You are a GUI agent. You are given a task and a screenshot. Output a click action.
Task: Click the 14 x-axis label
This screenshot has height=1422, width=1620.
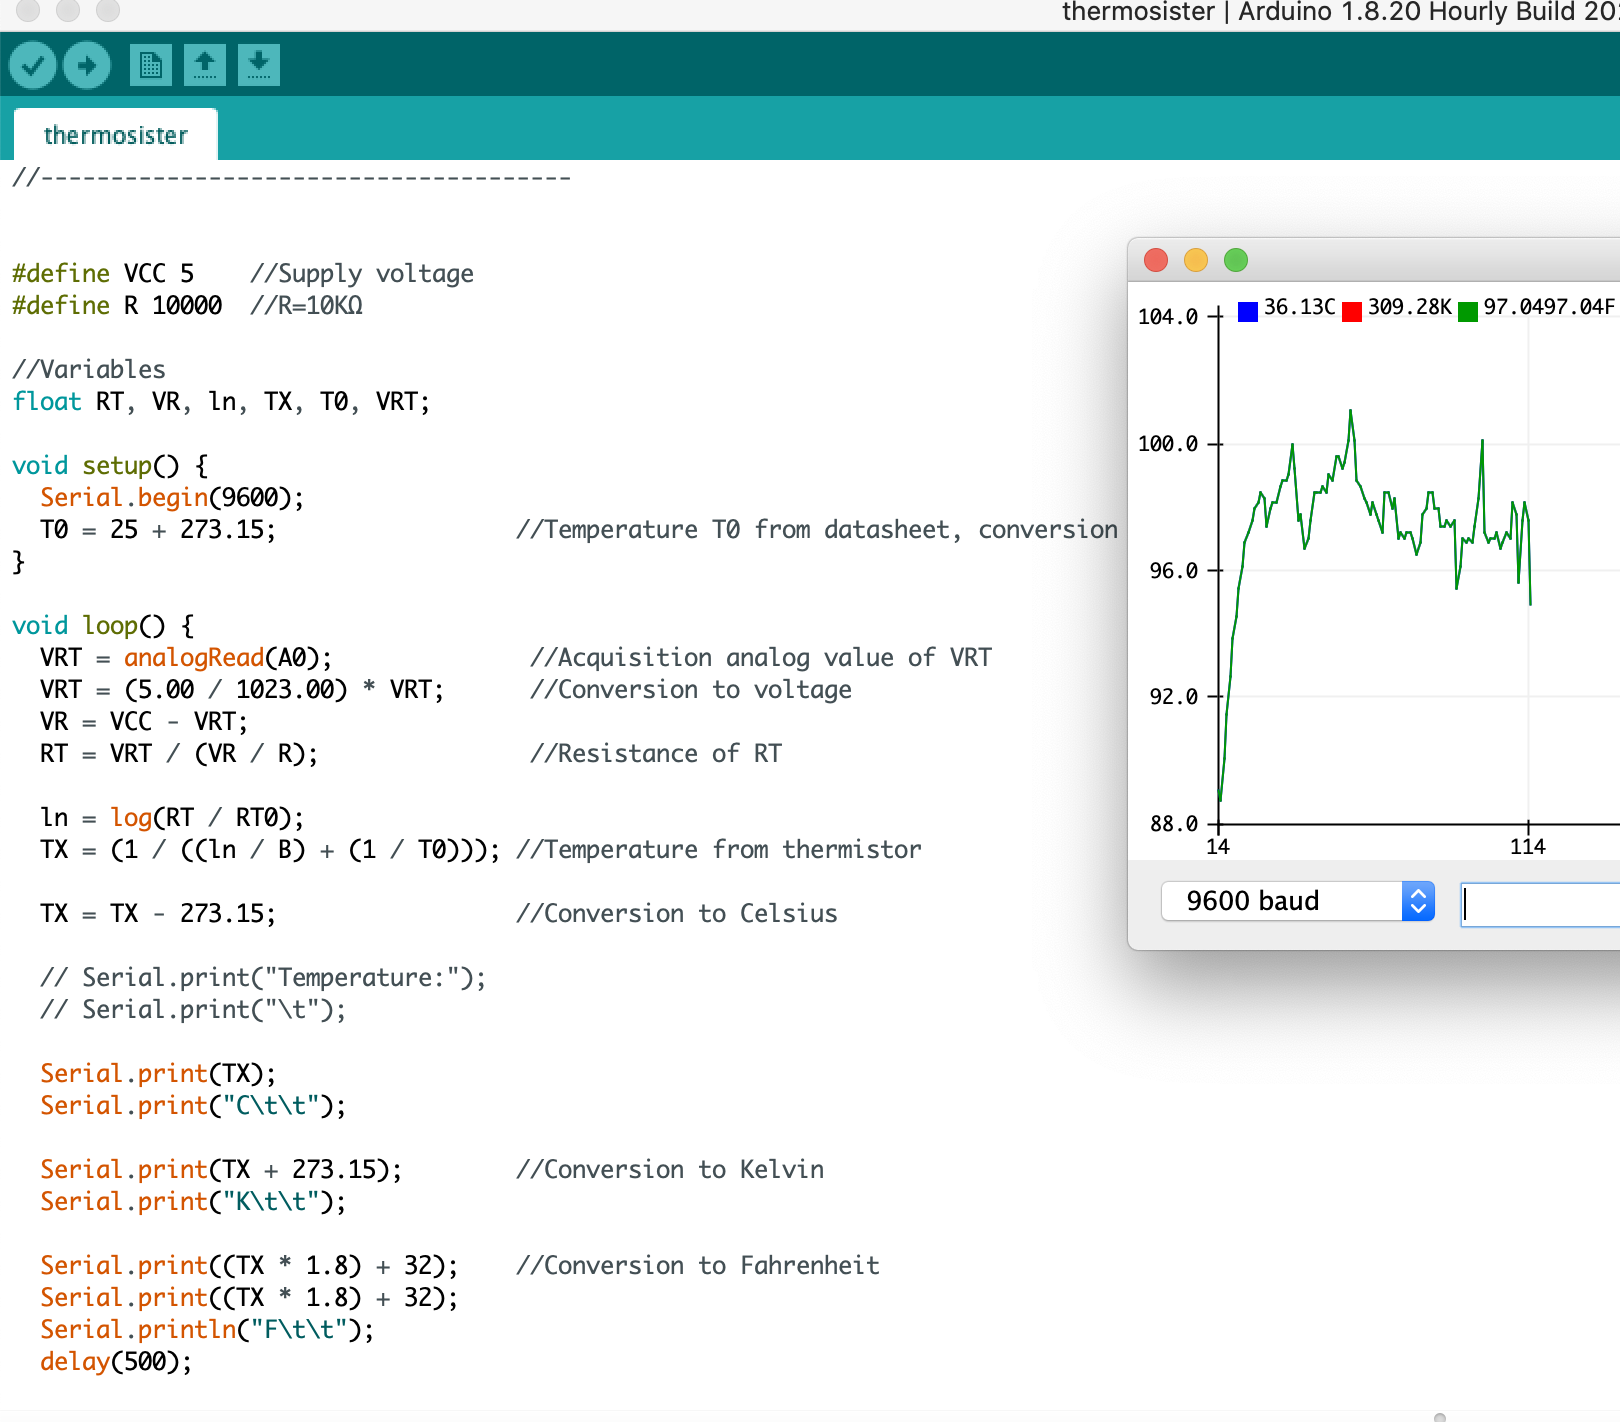coord(1218,847)
